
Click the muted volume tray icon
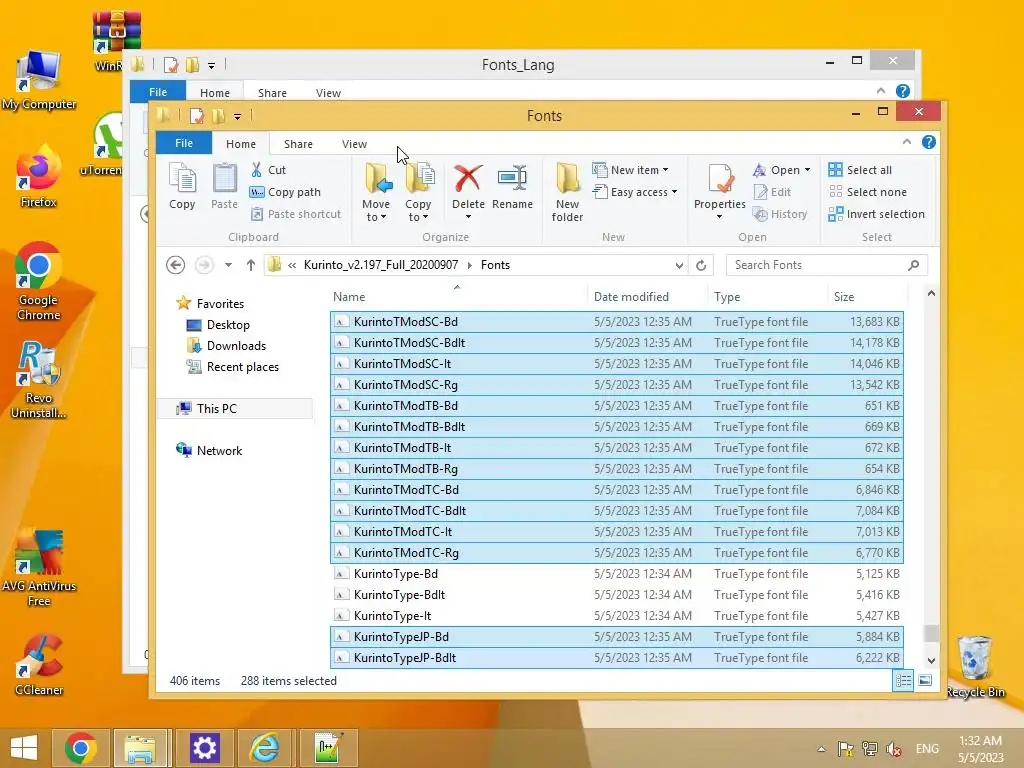point(894,749)
